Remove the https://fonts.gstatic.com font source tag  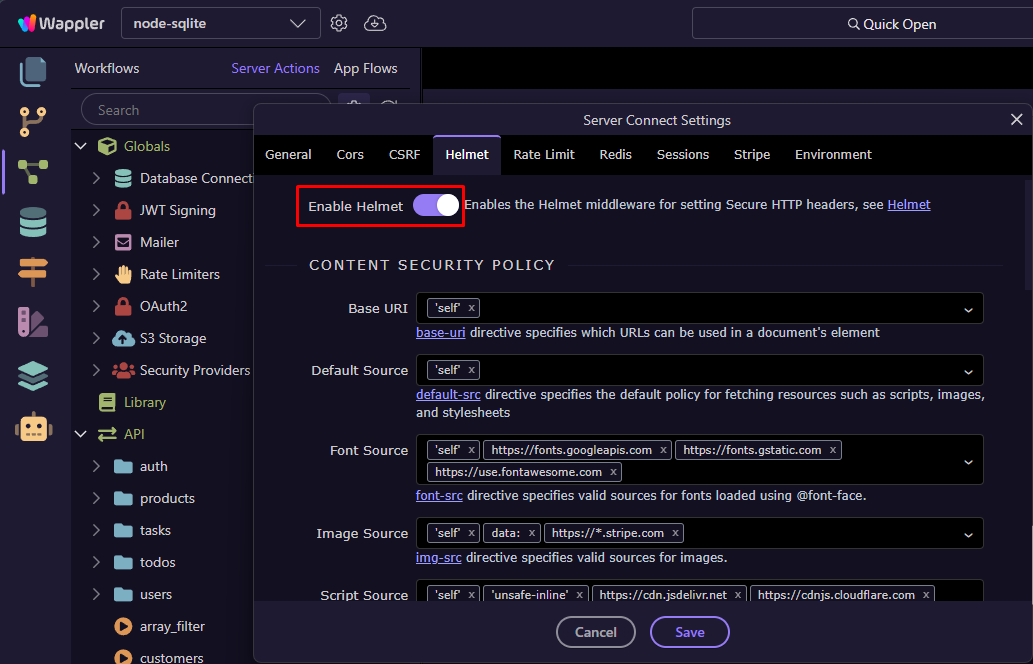click(832, 450)
